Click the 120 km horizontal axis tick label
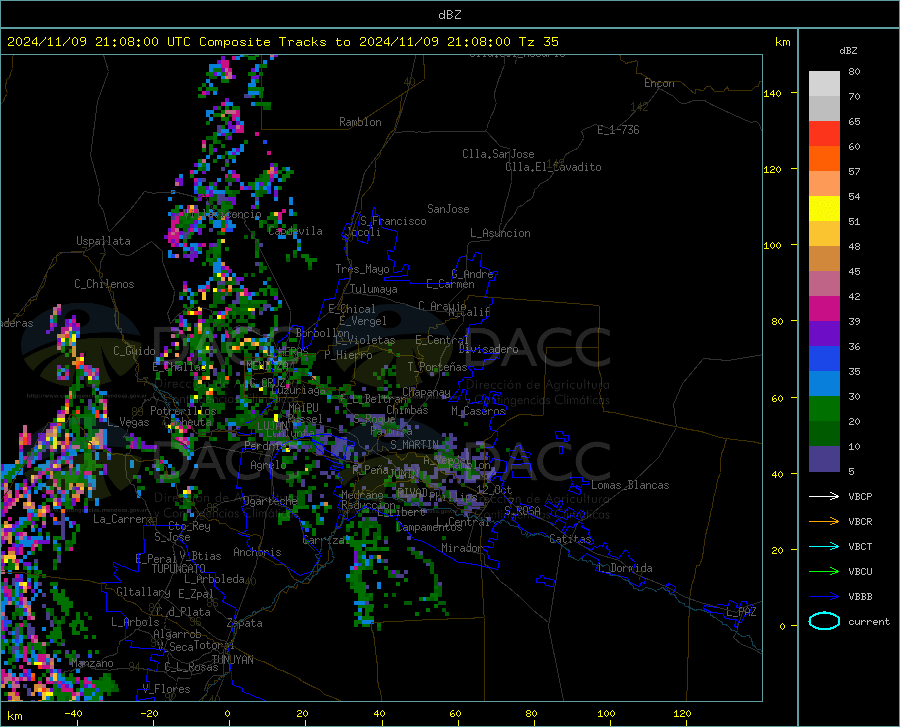Image resolution: width=900 pixels, height=727 pixels. tap(682, 713)
